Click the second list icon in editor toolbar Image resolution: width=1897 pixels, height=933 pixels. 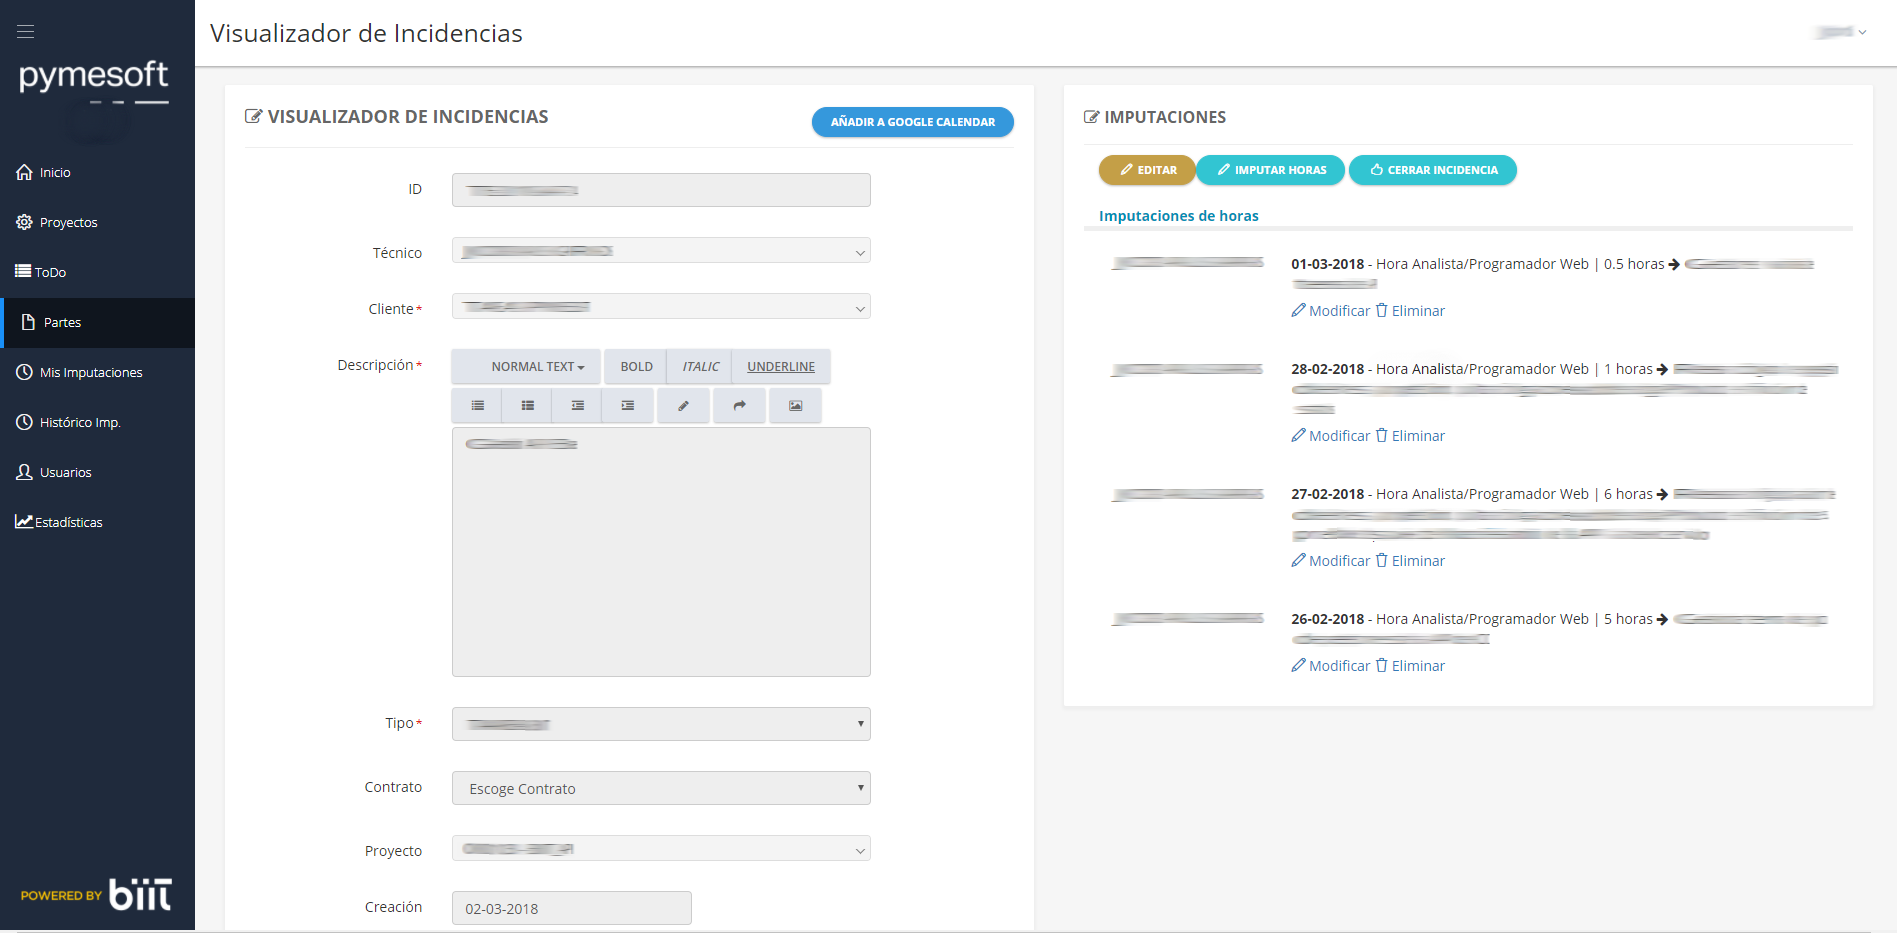click(527, 406)
